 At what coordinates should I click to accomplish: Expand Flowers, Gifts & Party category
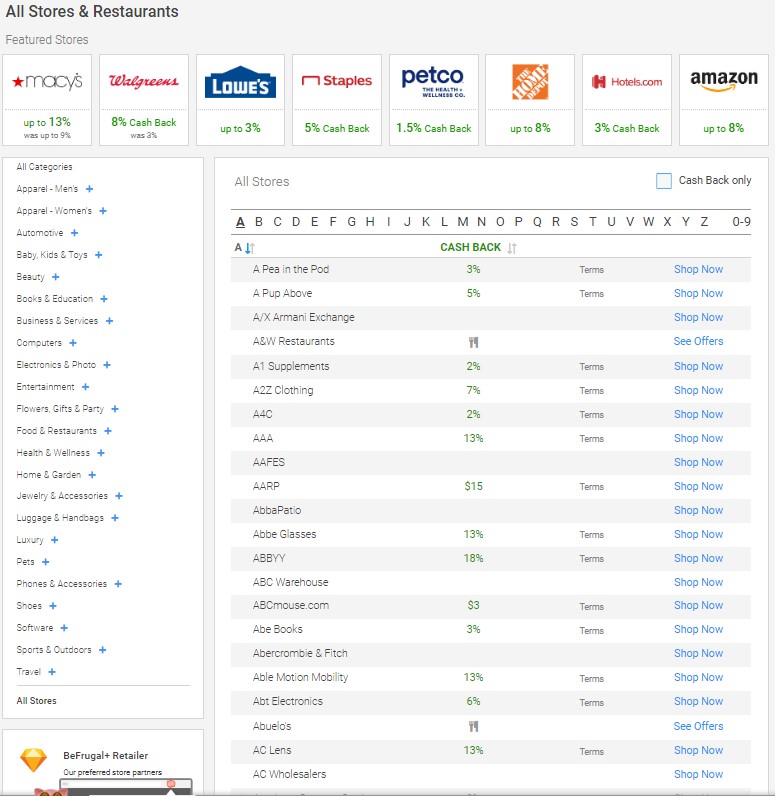click(x=115, y=409)
